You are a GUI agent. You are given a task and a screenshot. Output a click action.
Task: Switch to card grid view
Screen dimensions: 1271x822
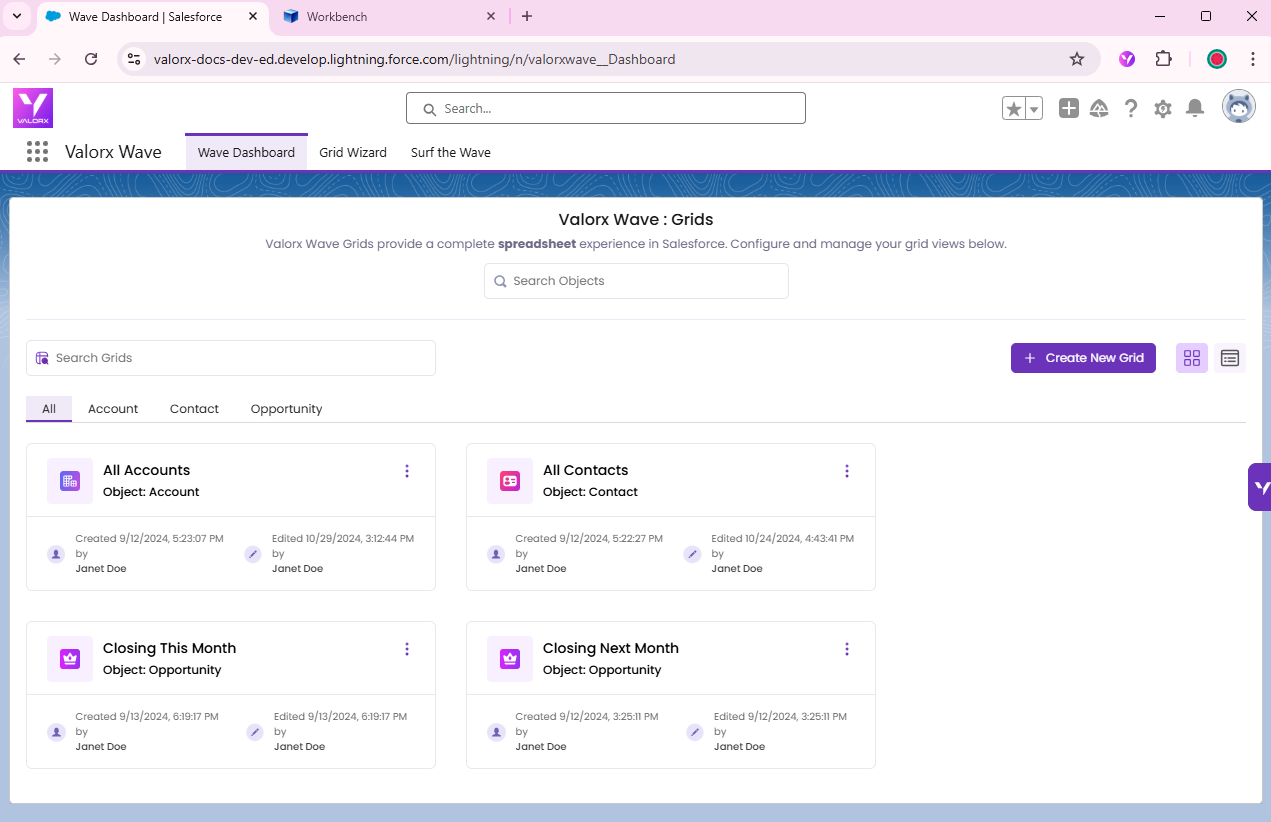(1192, 358)
